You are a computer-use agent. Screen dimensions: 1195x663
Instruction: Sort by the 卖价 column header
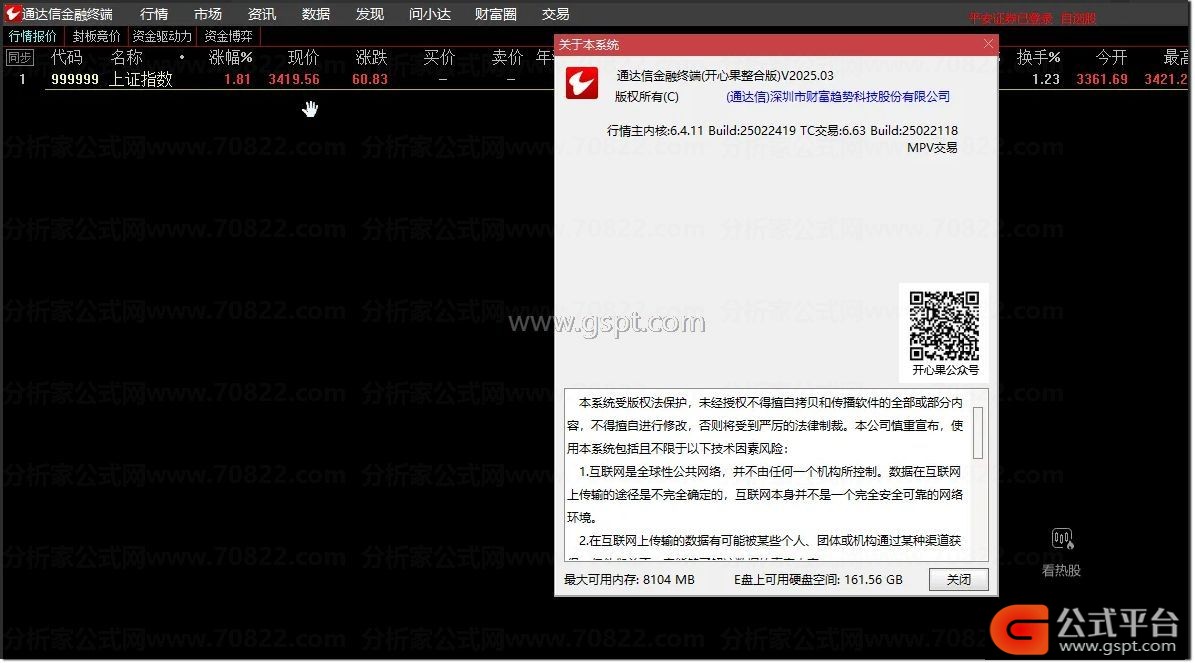pyautogui.click(x=508, y=57)
